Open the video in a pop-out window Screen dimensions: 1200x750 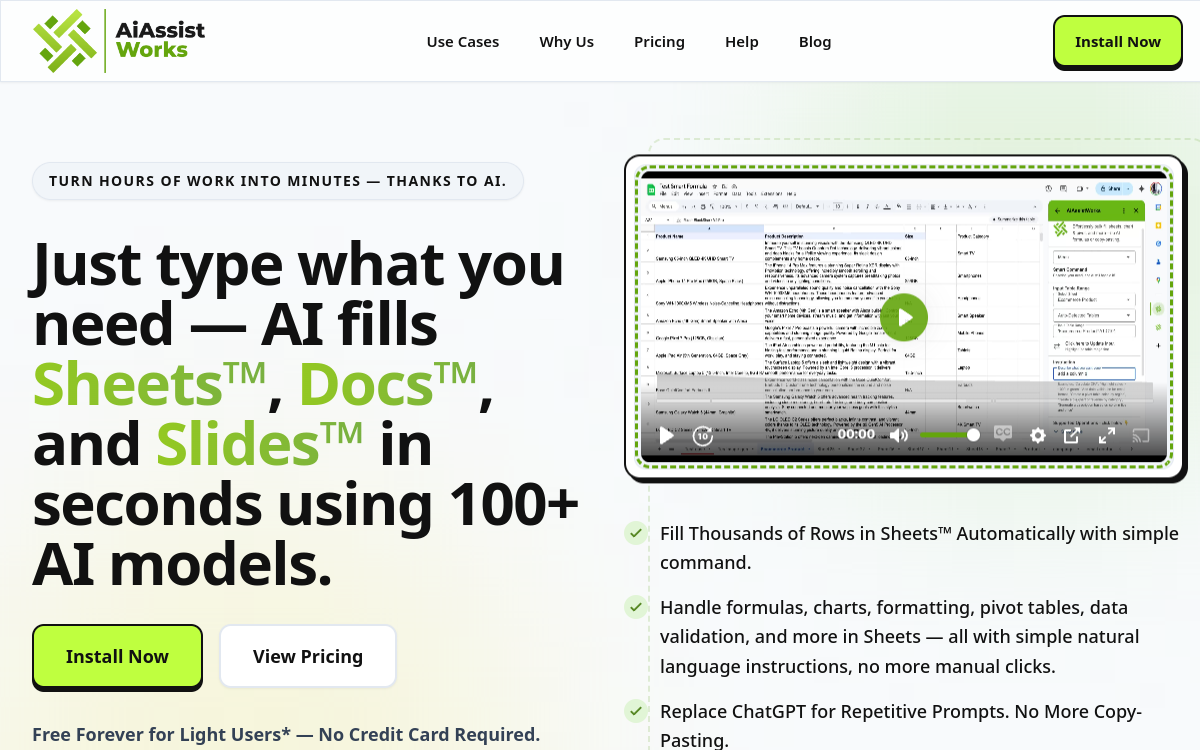click(1071, 435)
